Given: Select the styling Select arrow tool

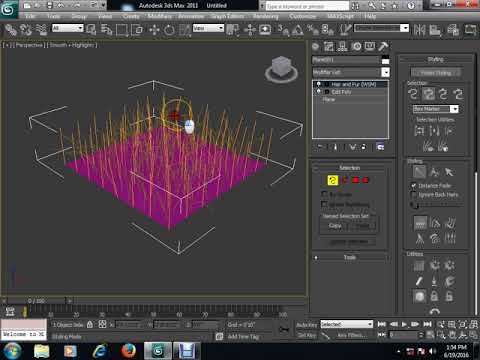Looking at the screenshot, I should click(x=449, y=172).
